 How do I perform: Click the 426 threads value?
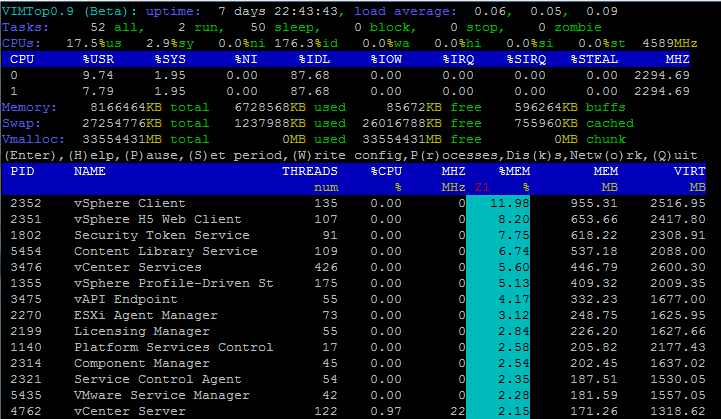coord(326,267)
